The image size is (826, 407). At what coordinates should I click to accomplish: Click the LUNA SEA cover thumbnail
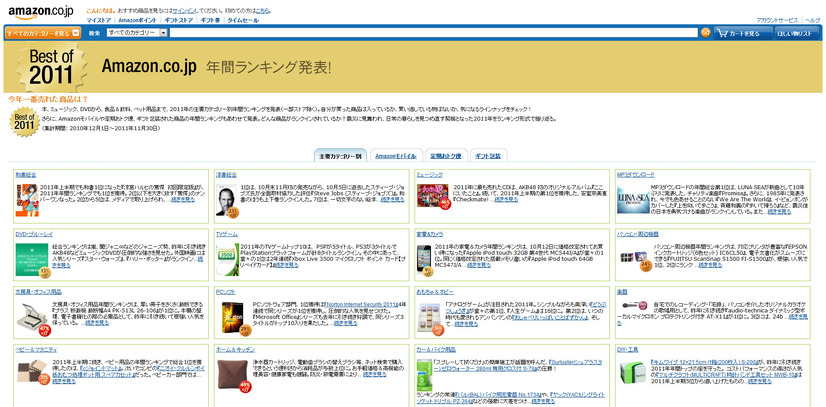(633, 200)
